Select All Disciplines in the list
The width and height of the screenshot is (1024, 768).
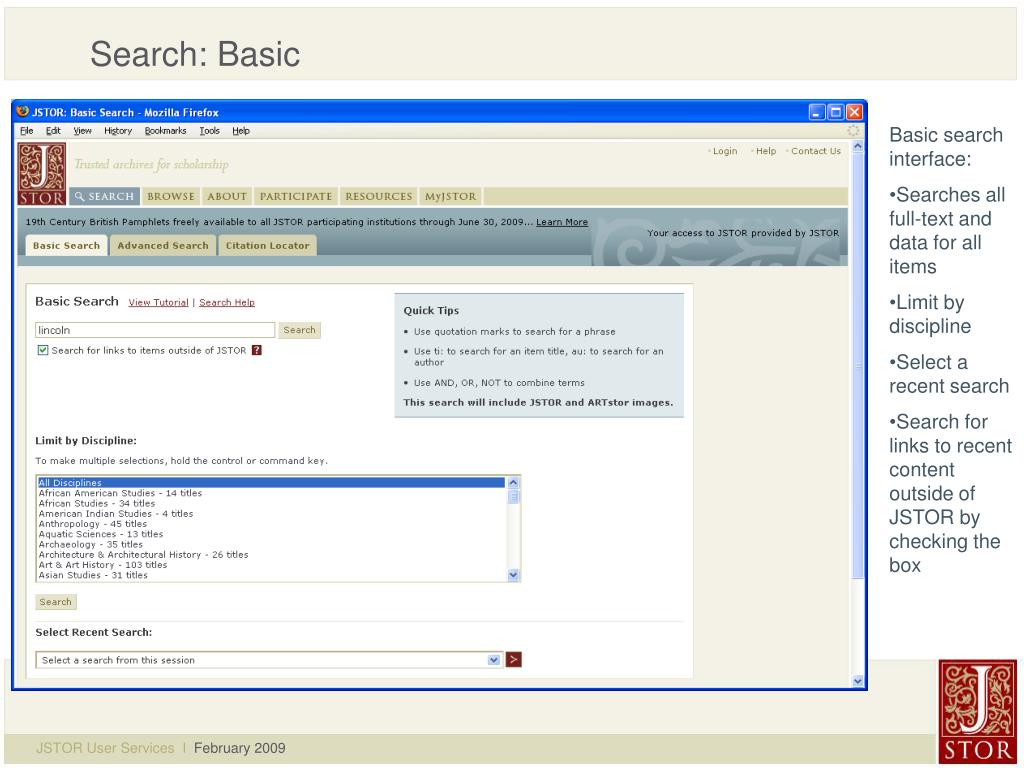pyautogui.click(x=271, y=483)
